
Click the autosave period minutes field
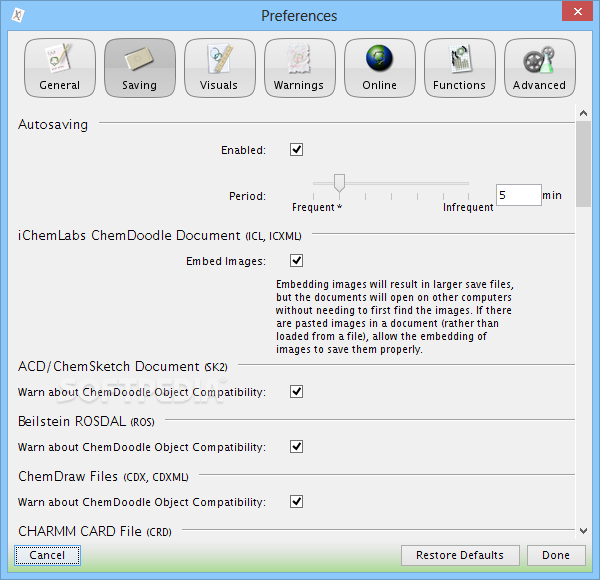pyautogui.click(x=518, y=195)
